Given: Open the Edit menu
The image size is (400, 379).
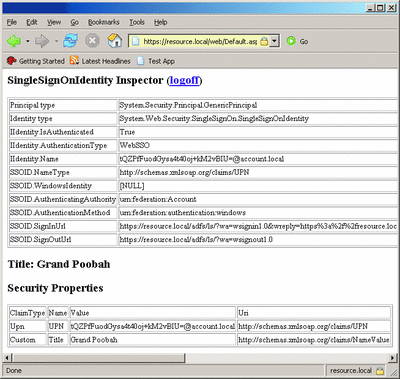Looking at the screenshot, I should tap(32, 22).
